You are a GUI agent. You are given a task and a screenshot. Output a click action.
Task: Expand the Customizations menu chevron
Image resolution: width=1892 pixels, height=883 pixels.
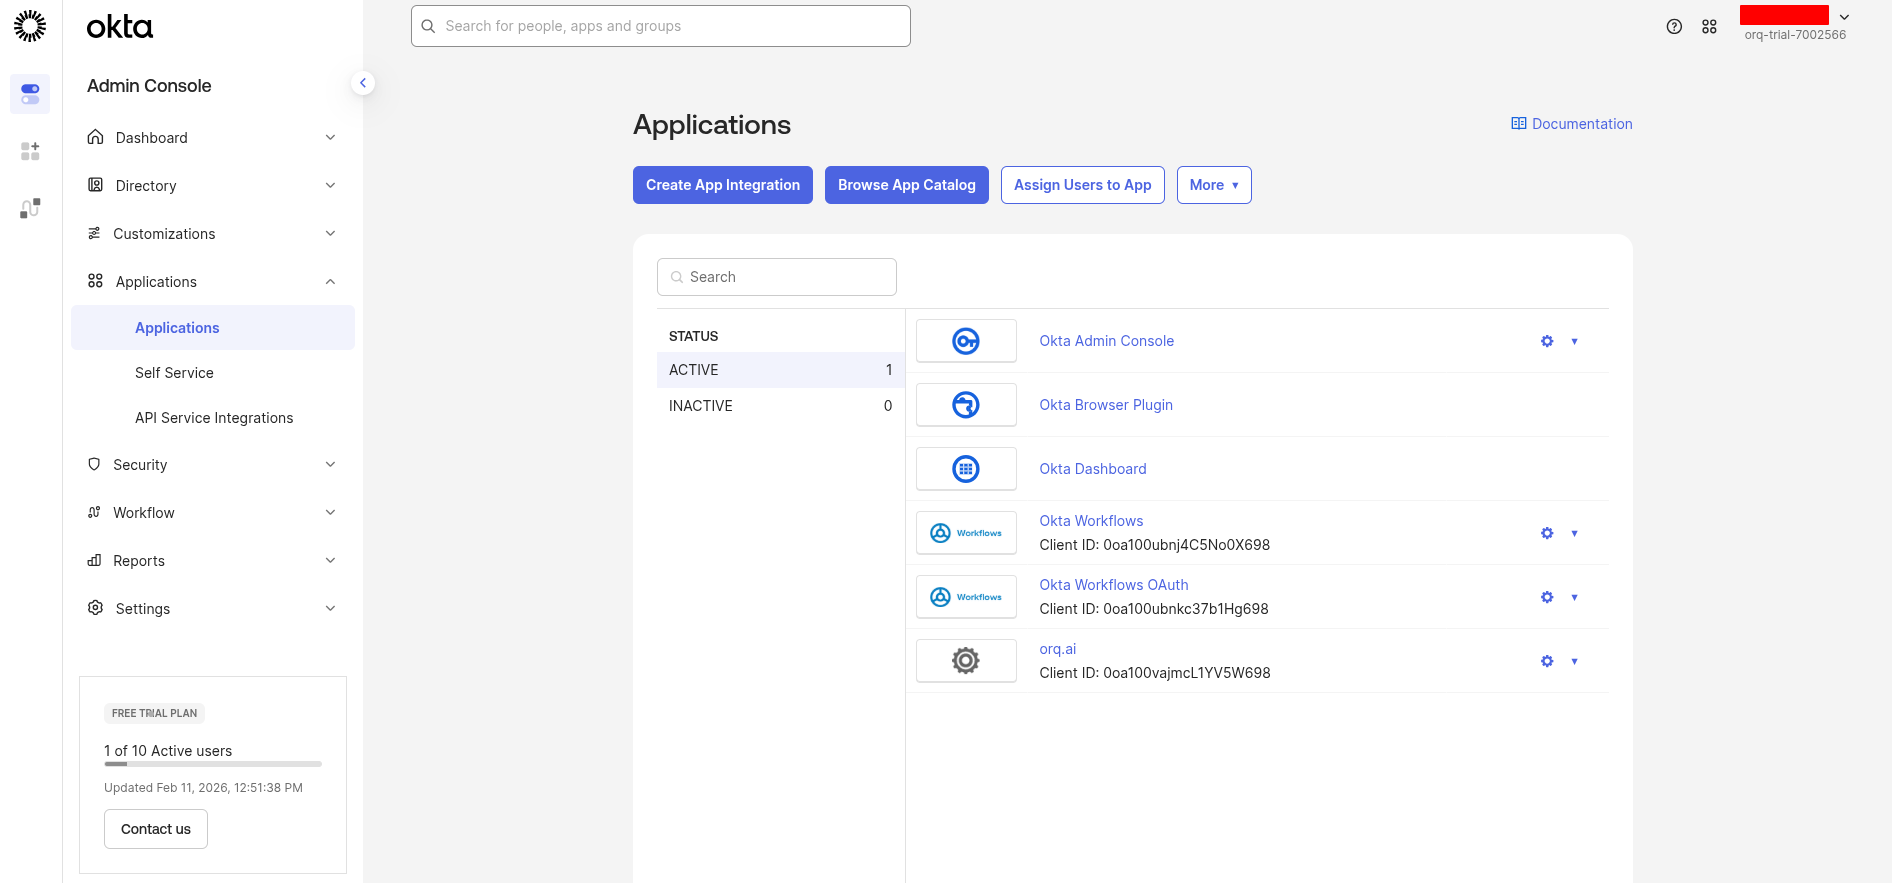pyautogui.click(x=330, y=233)
